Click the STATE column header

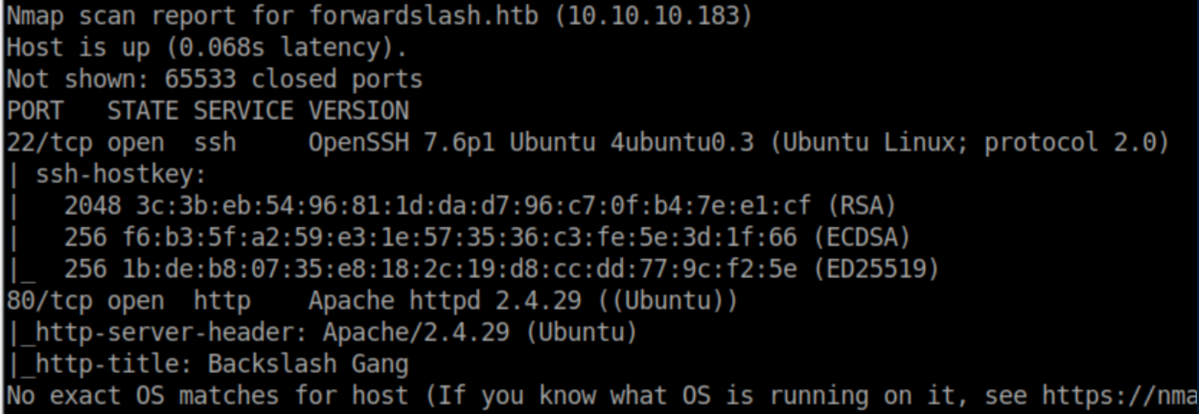pyautogui.click(x=143, y=110)
